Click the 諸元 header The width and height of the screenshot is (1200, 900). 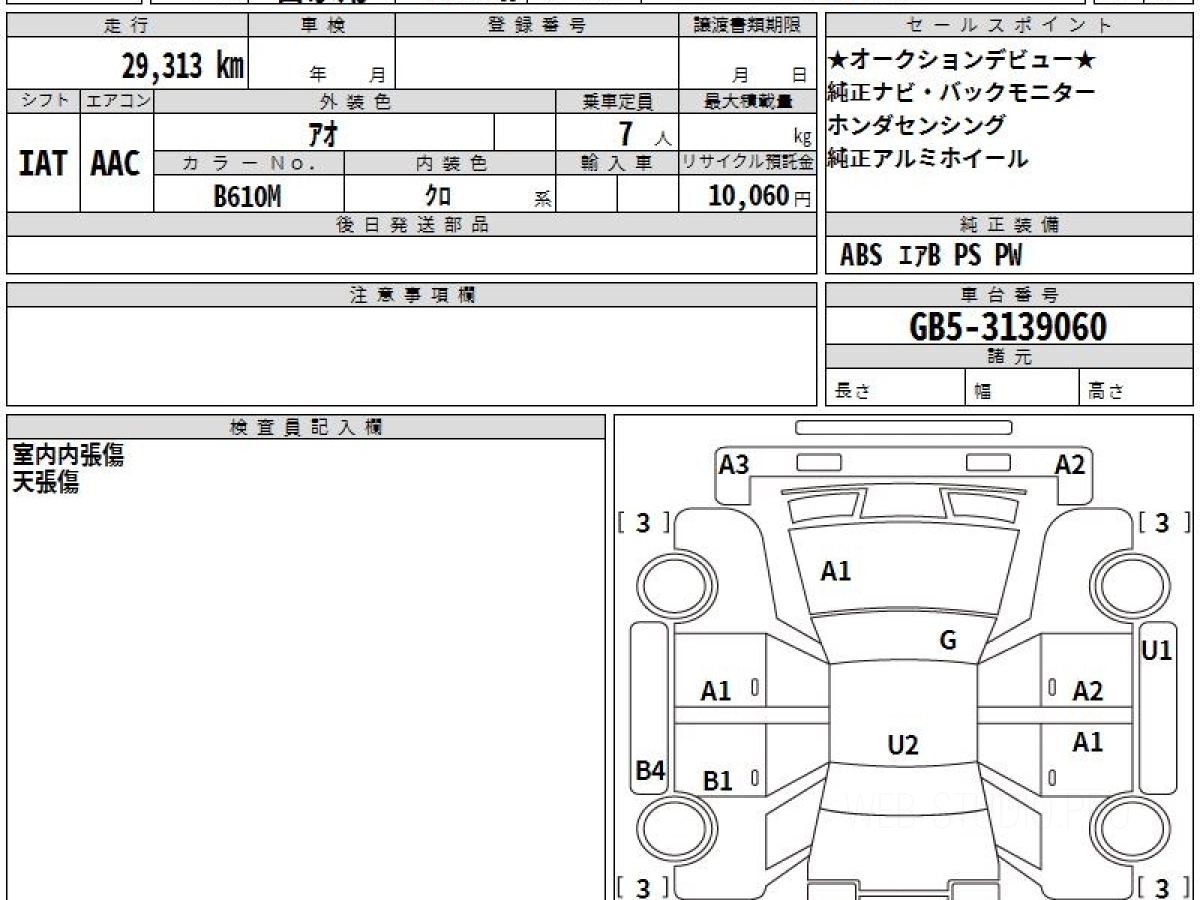pyautogui.click(x=1010, y=357)
